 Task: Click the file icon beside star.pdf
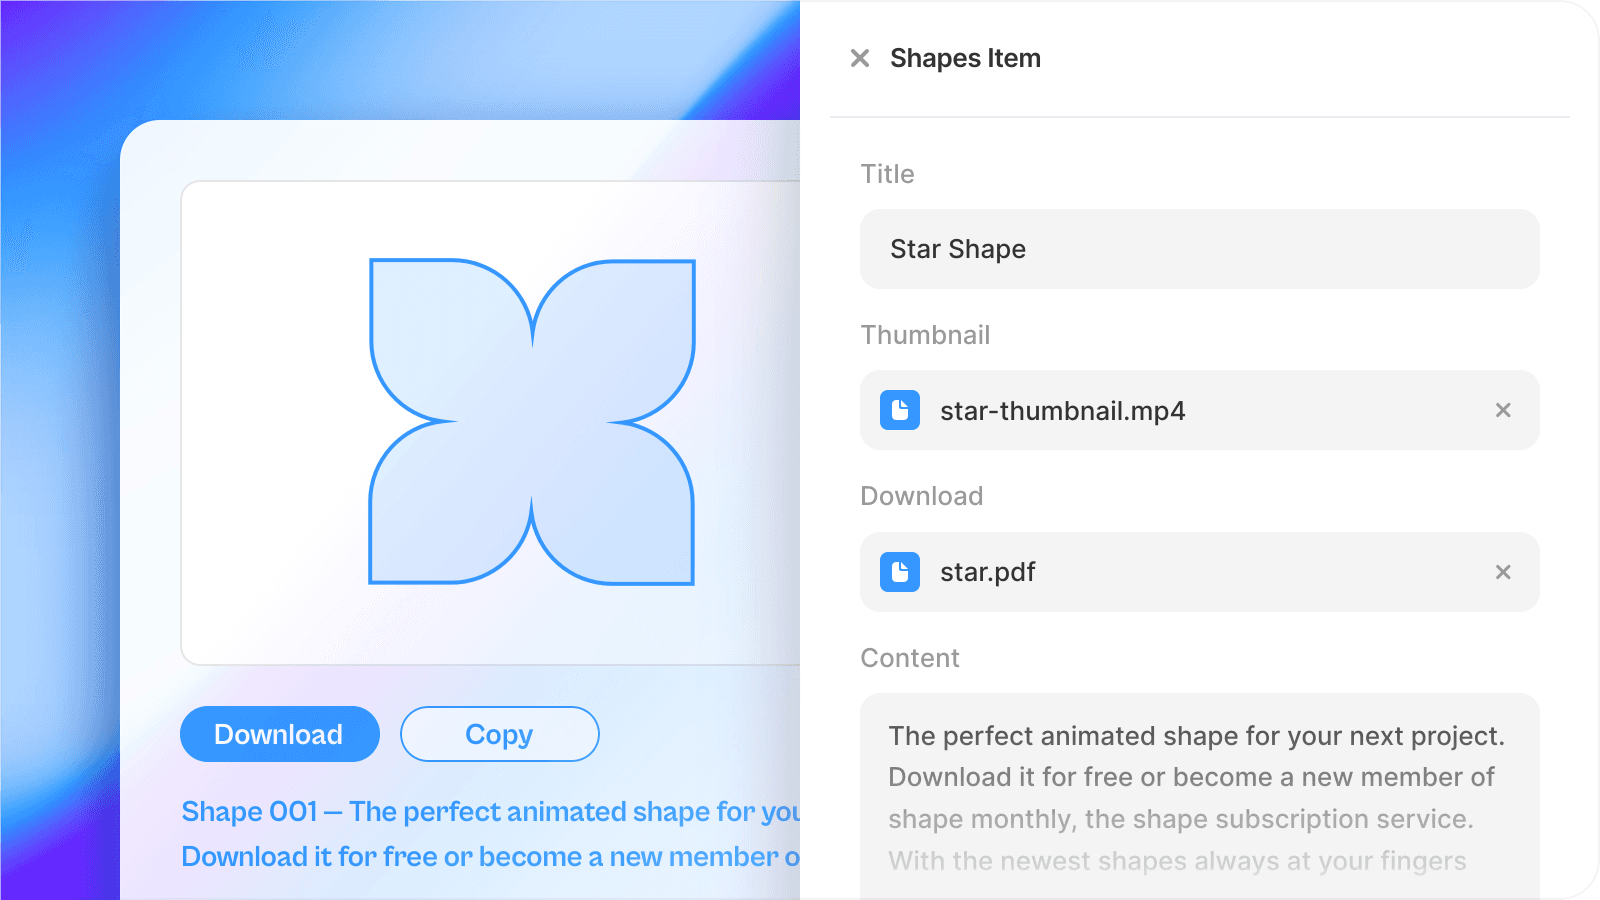[x=900, y=572]
